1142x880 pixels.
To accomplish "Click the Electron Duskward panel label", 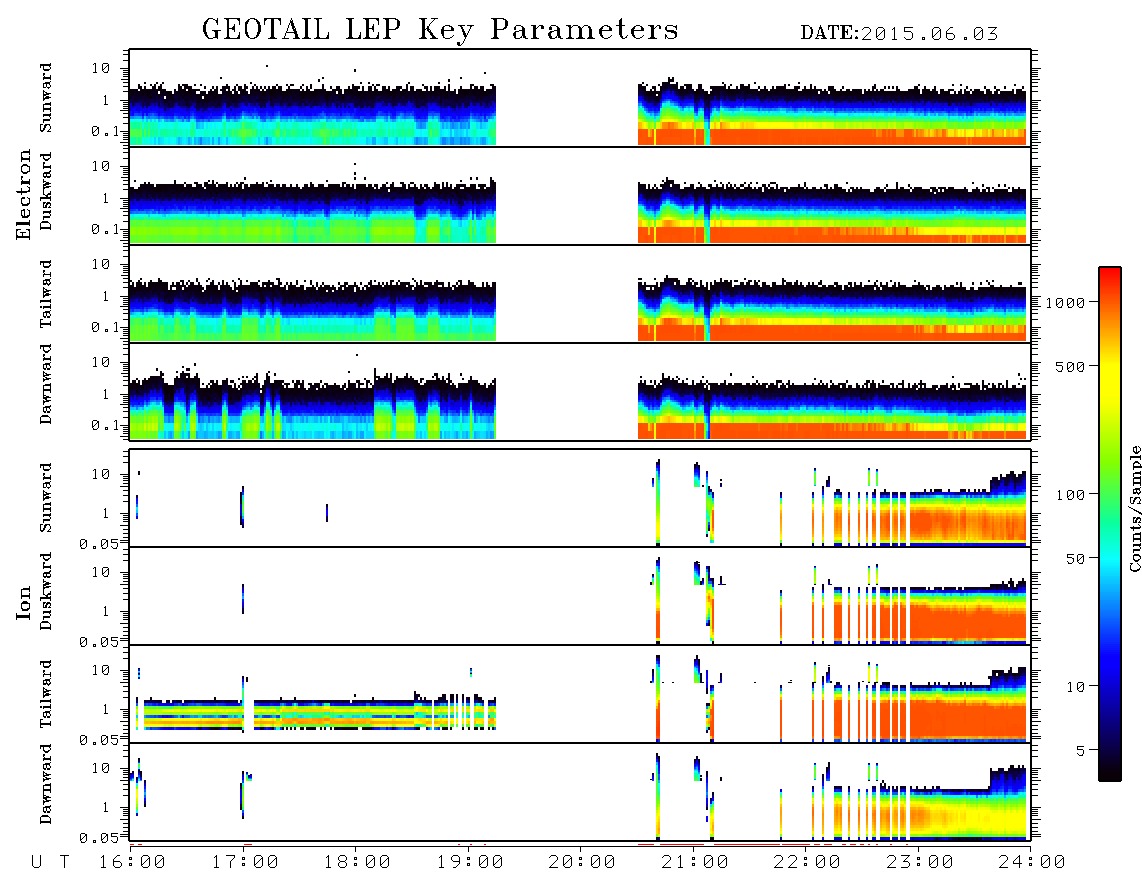I will (x=46, y=192).
